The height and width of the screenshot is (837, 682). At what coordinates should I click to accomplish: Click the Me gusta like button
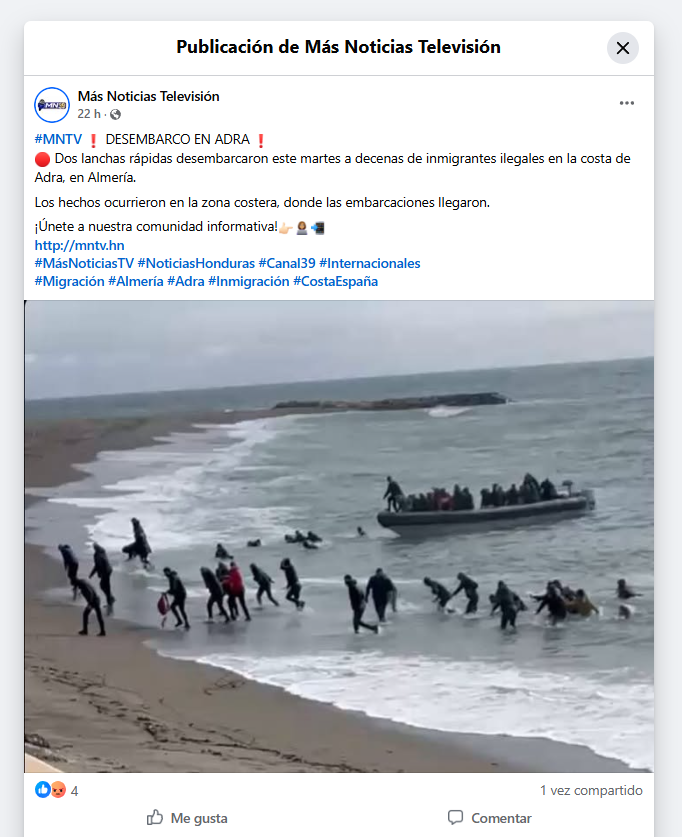[187, 818]
